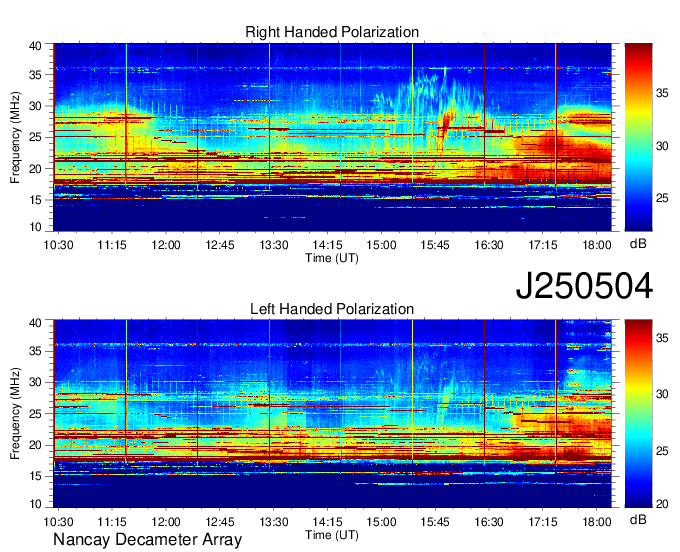Click the 35 MHz frequency tick of Right Handed plot
The height and width of the screenshot is (552, 680).
[x=35, y=75]
